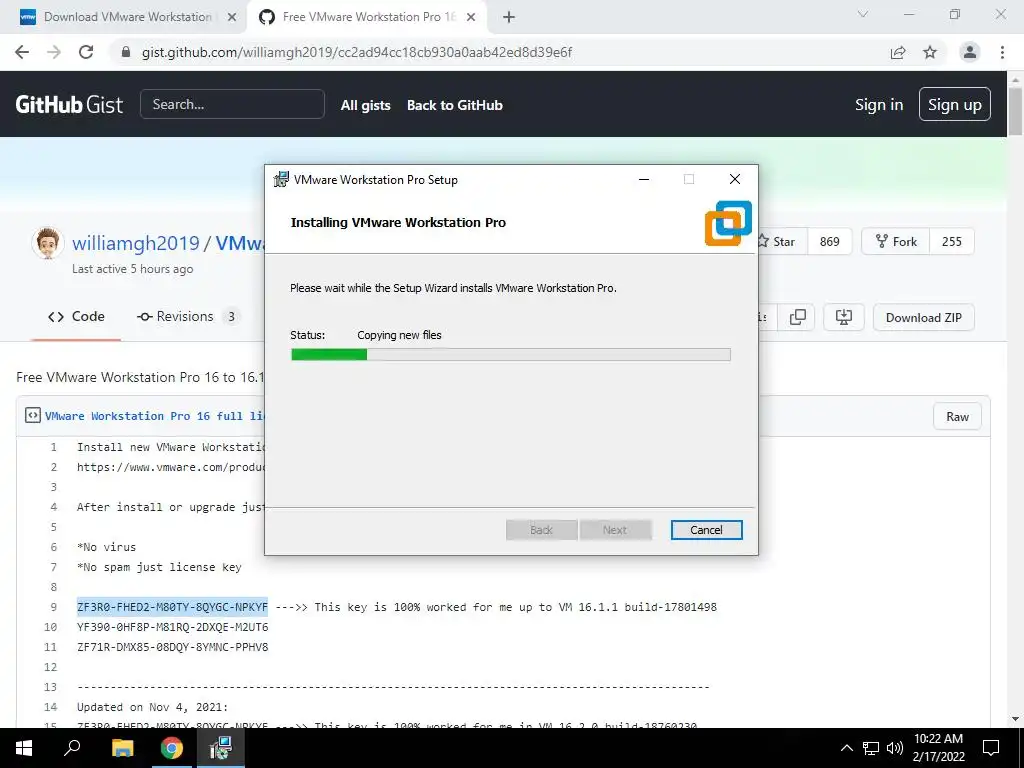Open the network icon in system tray
This screenshot has height=768, width=1024.
(871, 748)
